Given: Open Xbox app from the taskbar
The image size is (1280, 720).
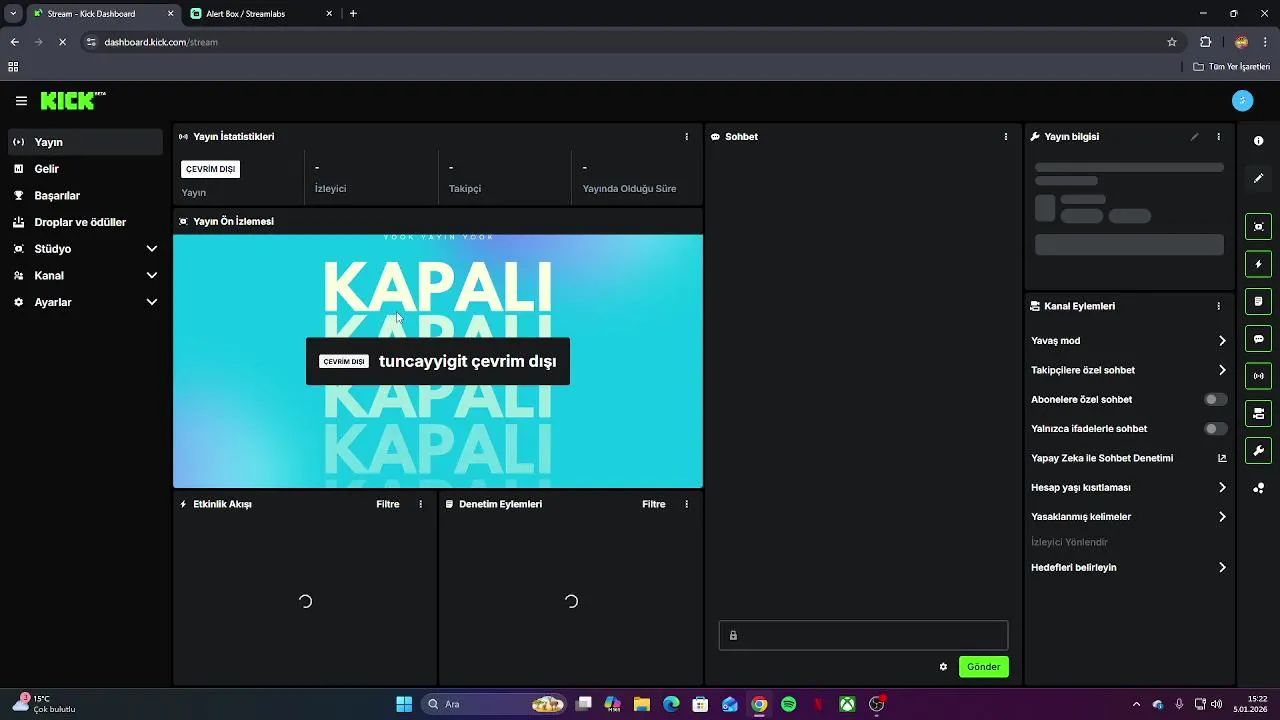Looking at the screenshot, I should (x=847, y=704).
